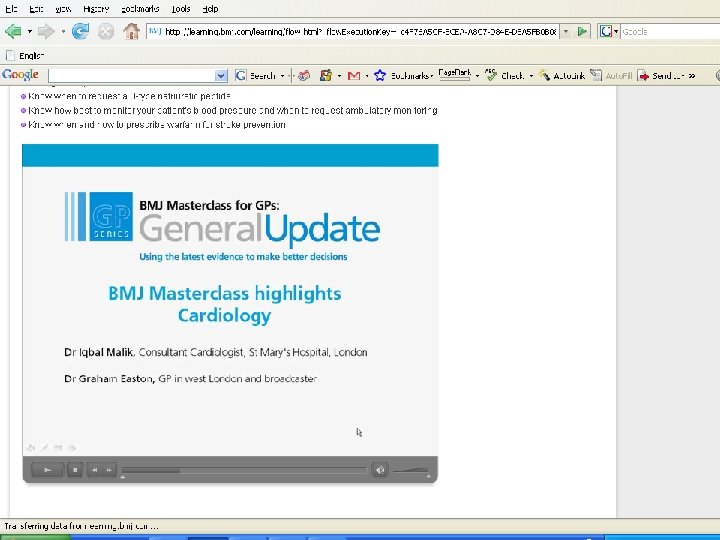The height and width of the screenshot is (540, 720).
Task: Open the File menu
Action: point(11,9)
